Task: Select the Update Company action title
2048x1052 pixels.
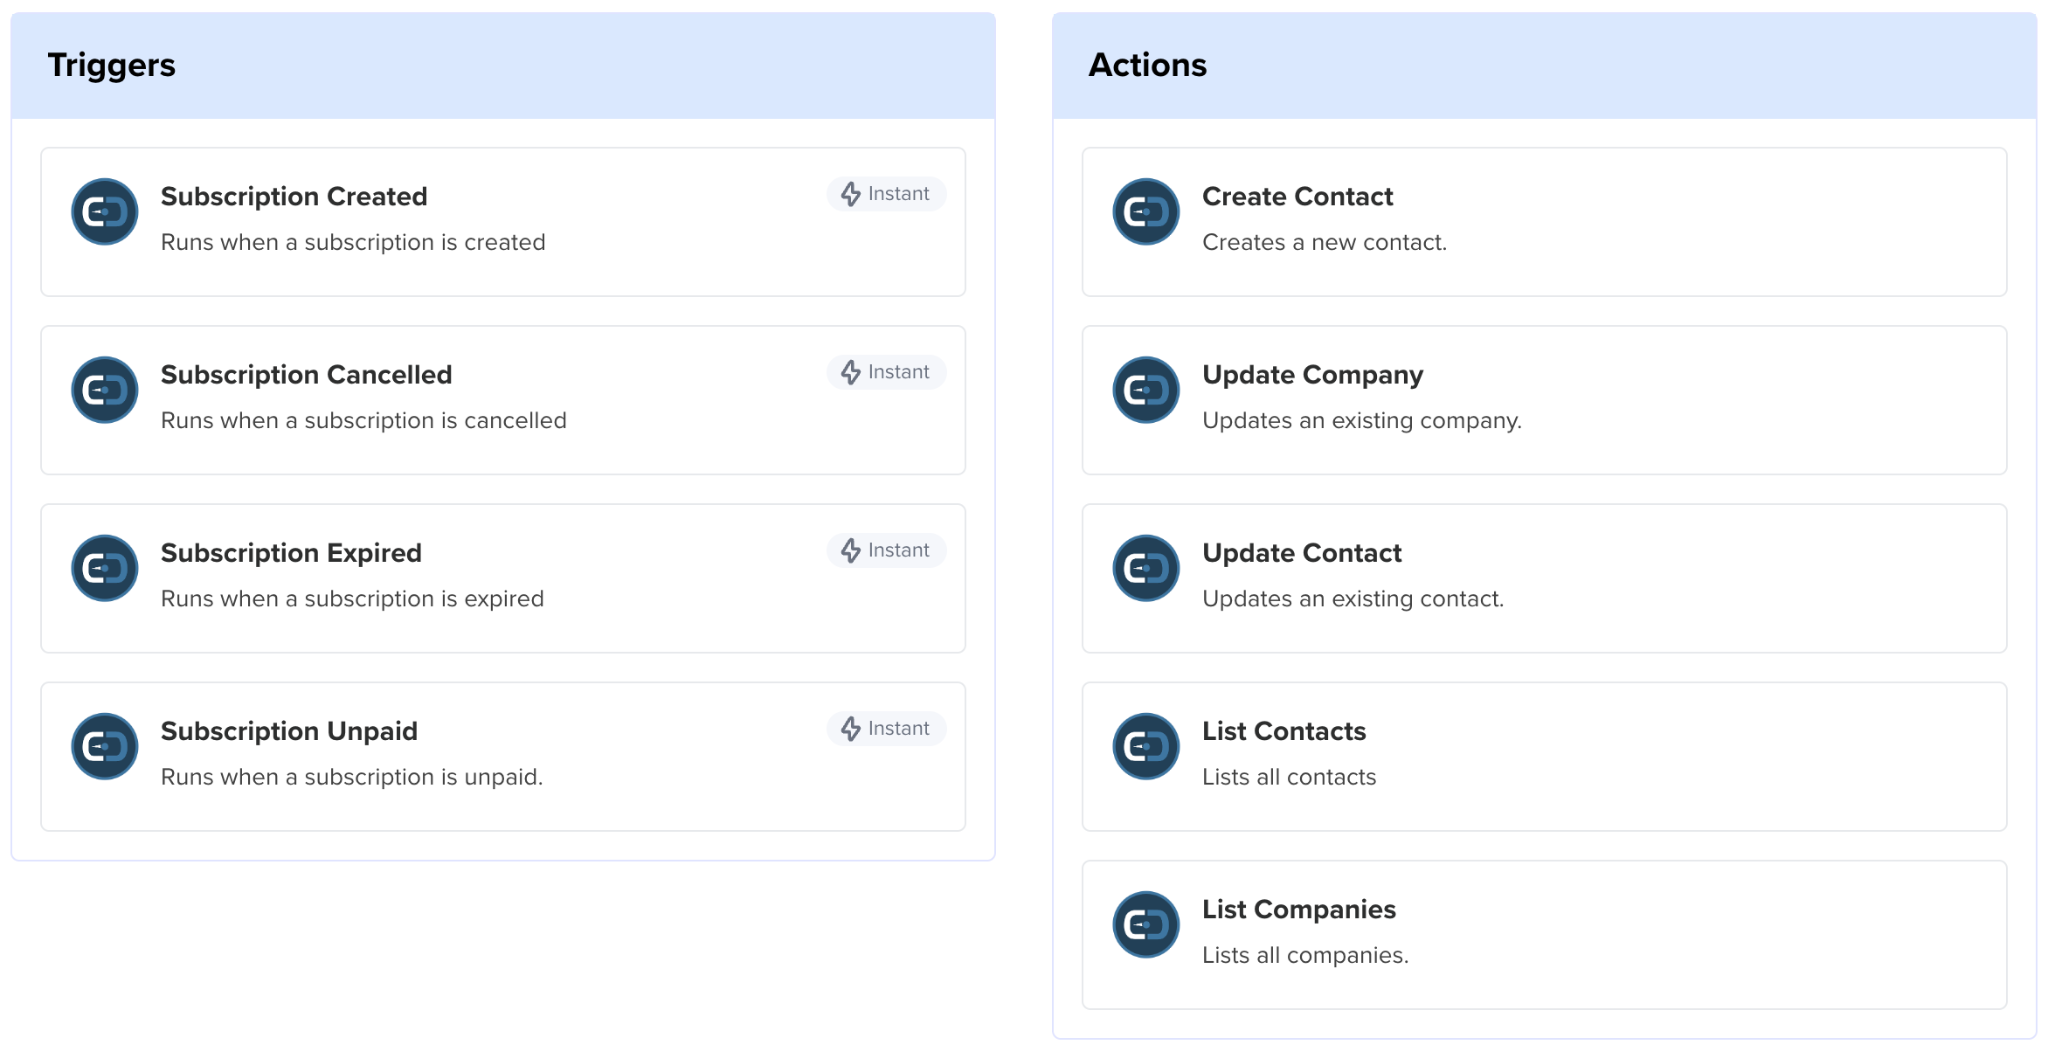Action: (1312, 375)
